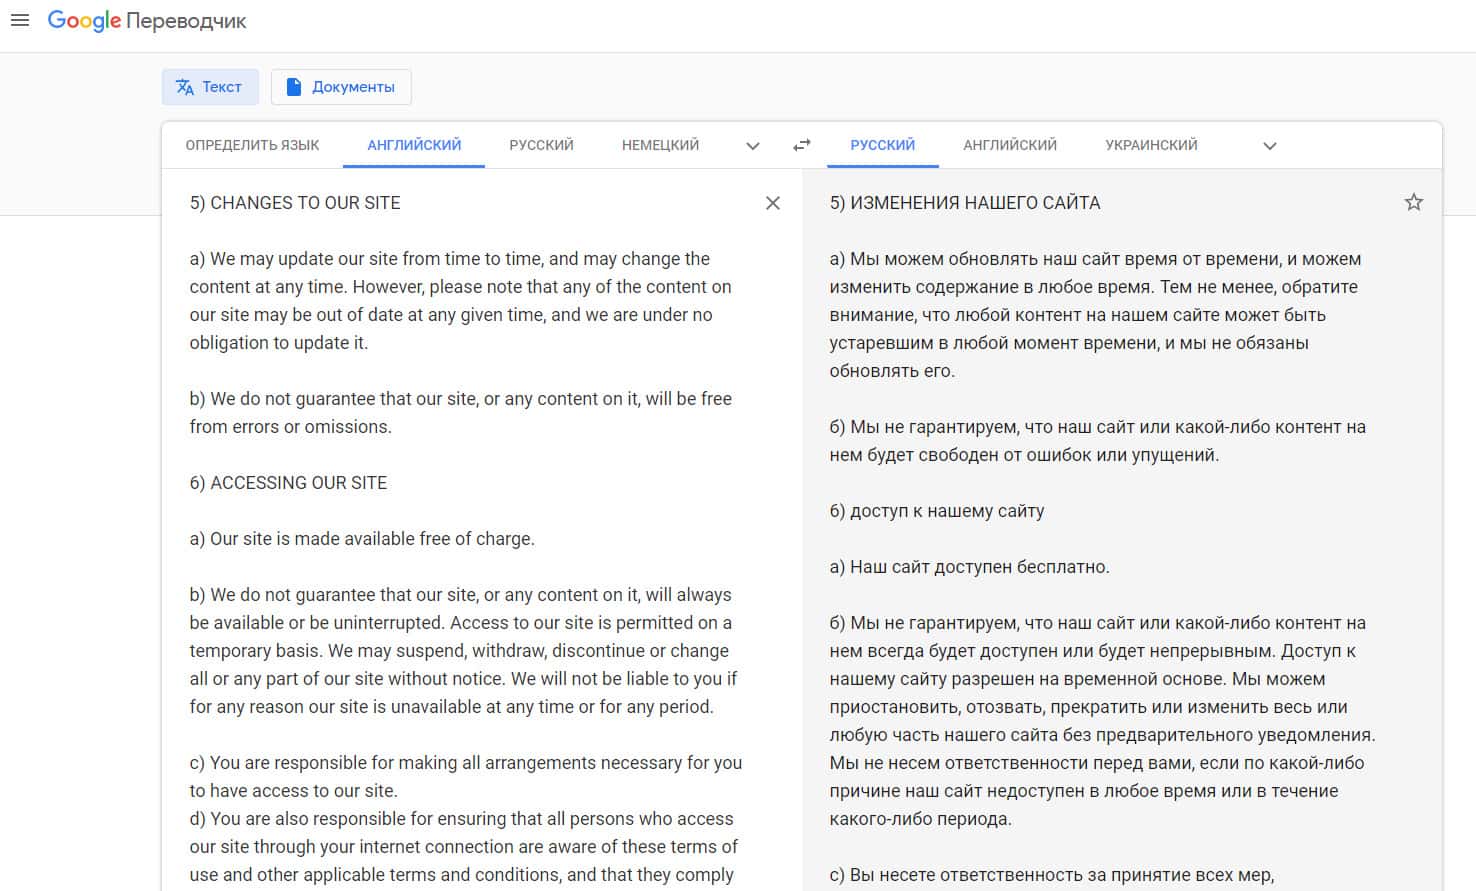
Task: Save translation with the star icon
Action: pos(1413,203)
